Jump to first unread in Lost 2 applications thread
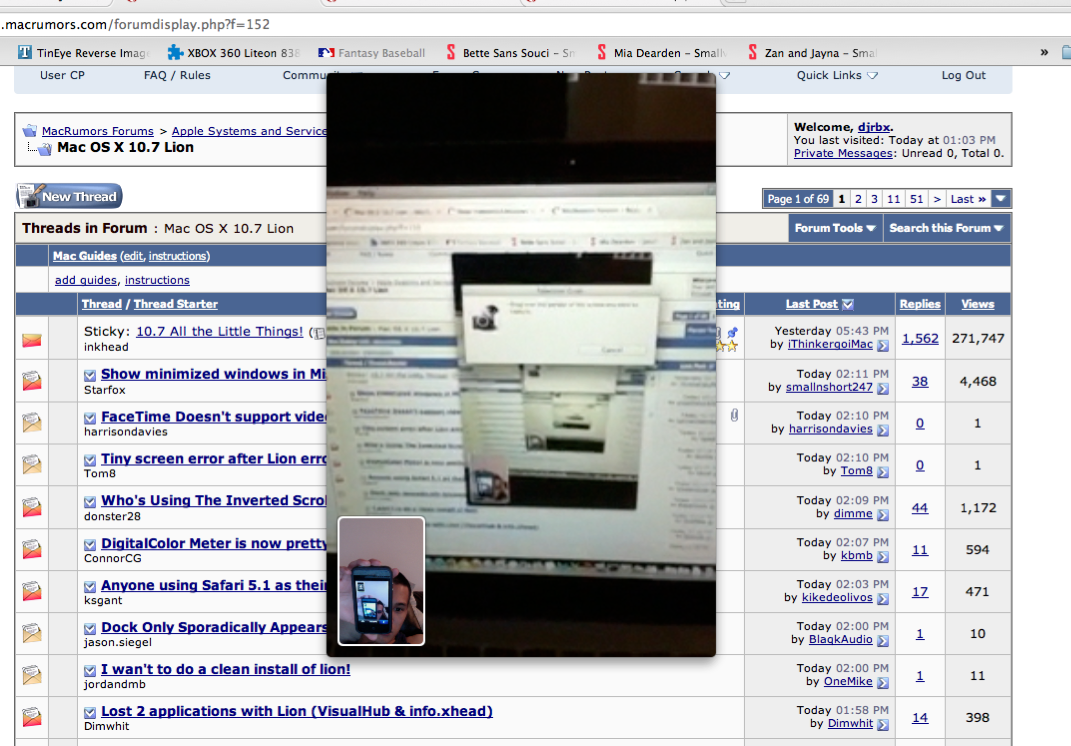Viewport: 1071px width, 746px height. point(90,713)
